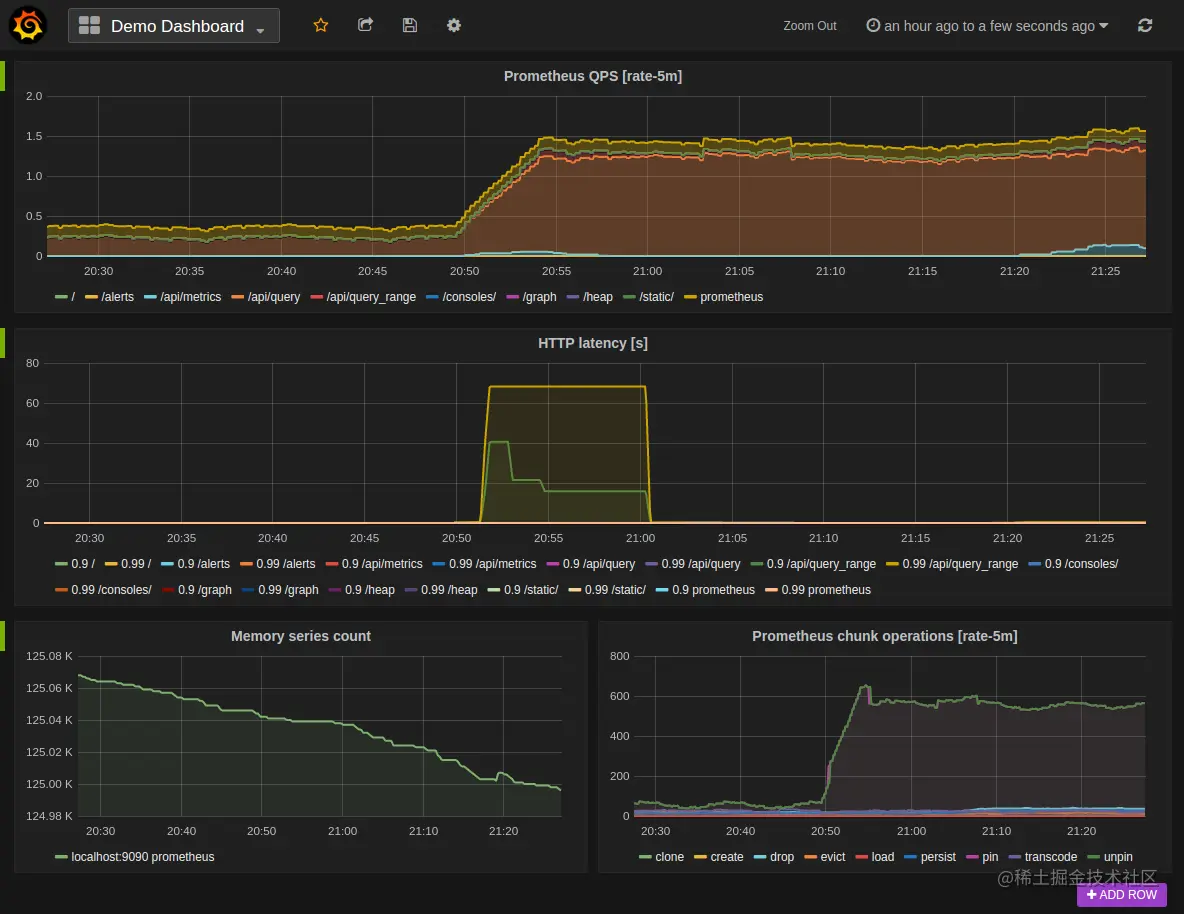Toggle the 0.9 /heap latency series

370,589
